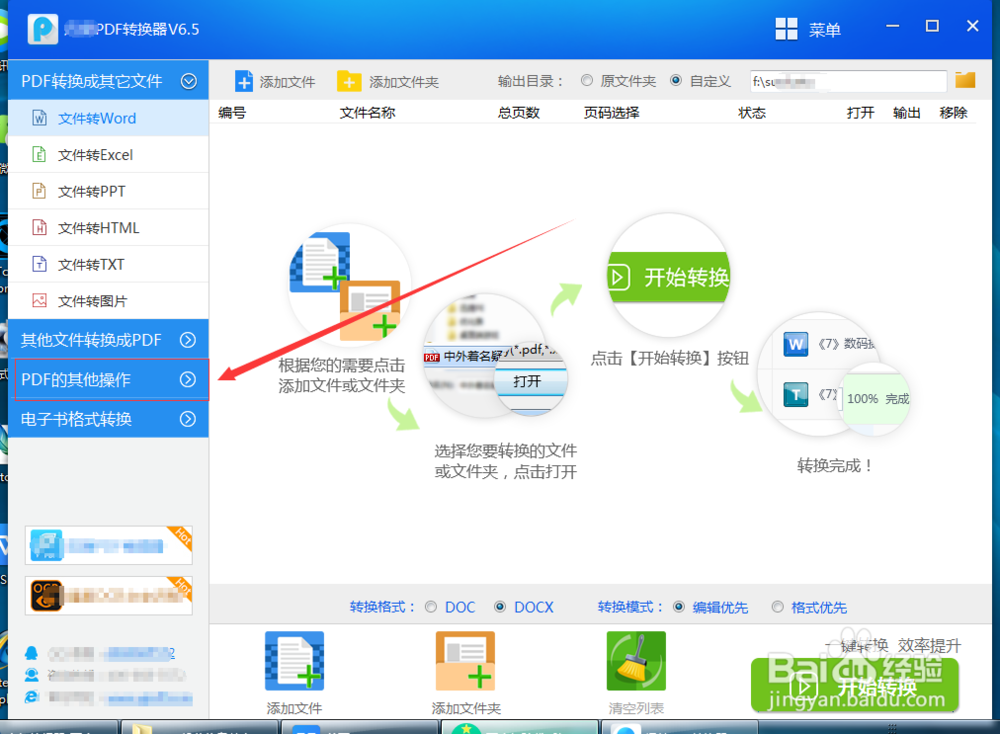1000x734 pixels.
Task: Click the image icon beside 文件转图片
Action: [x=40, y=300]
